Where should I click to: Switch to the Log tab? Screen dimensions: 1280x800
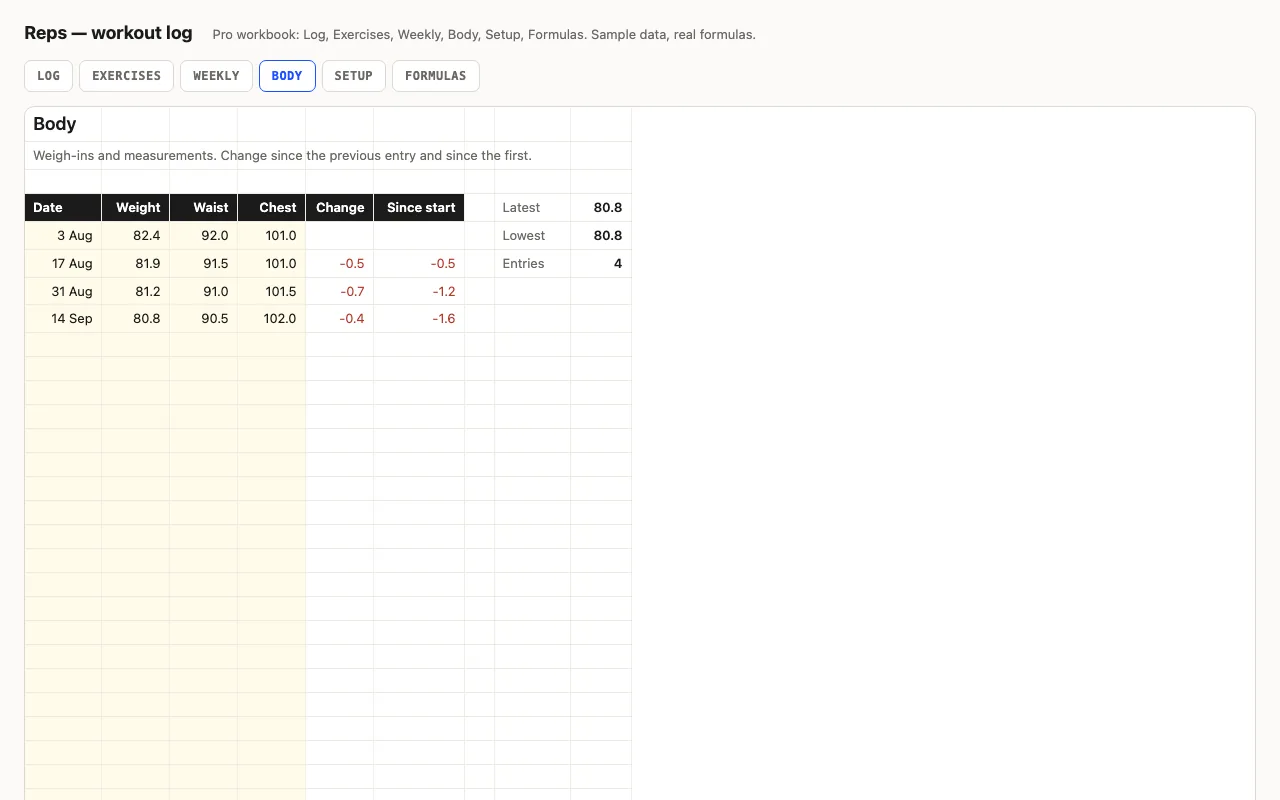(x=48, y=76)
